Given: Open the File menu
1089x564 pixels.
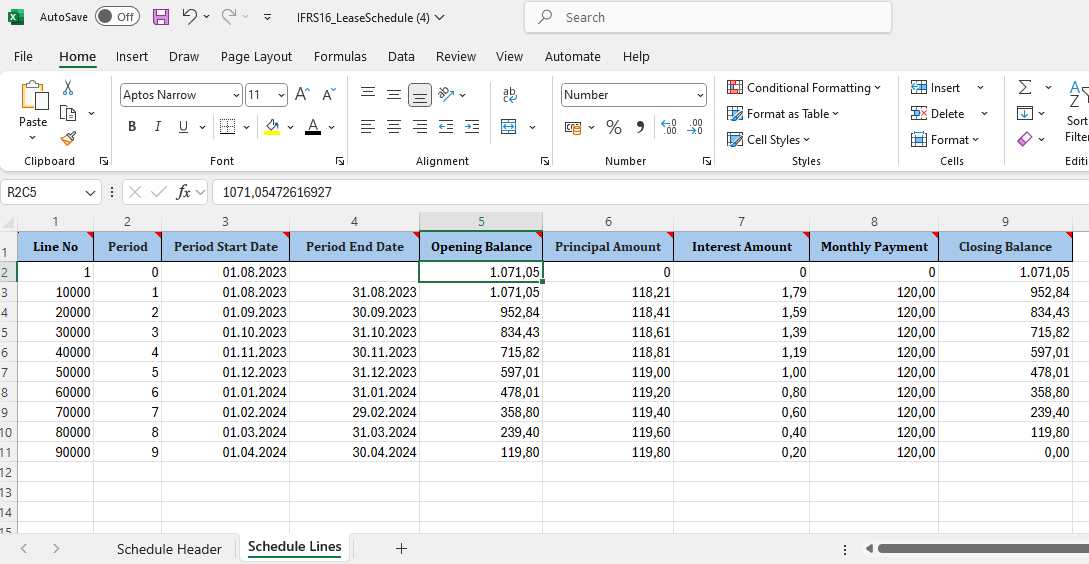Looking at the screenshot, I should 23,56.
